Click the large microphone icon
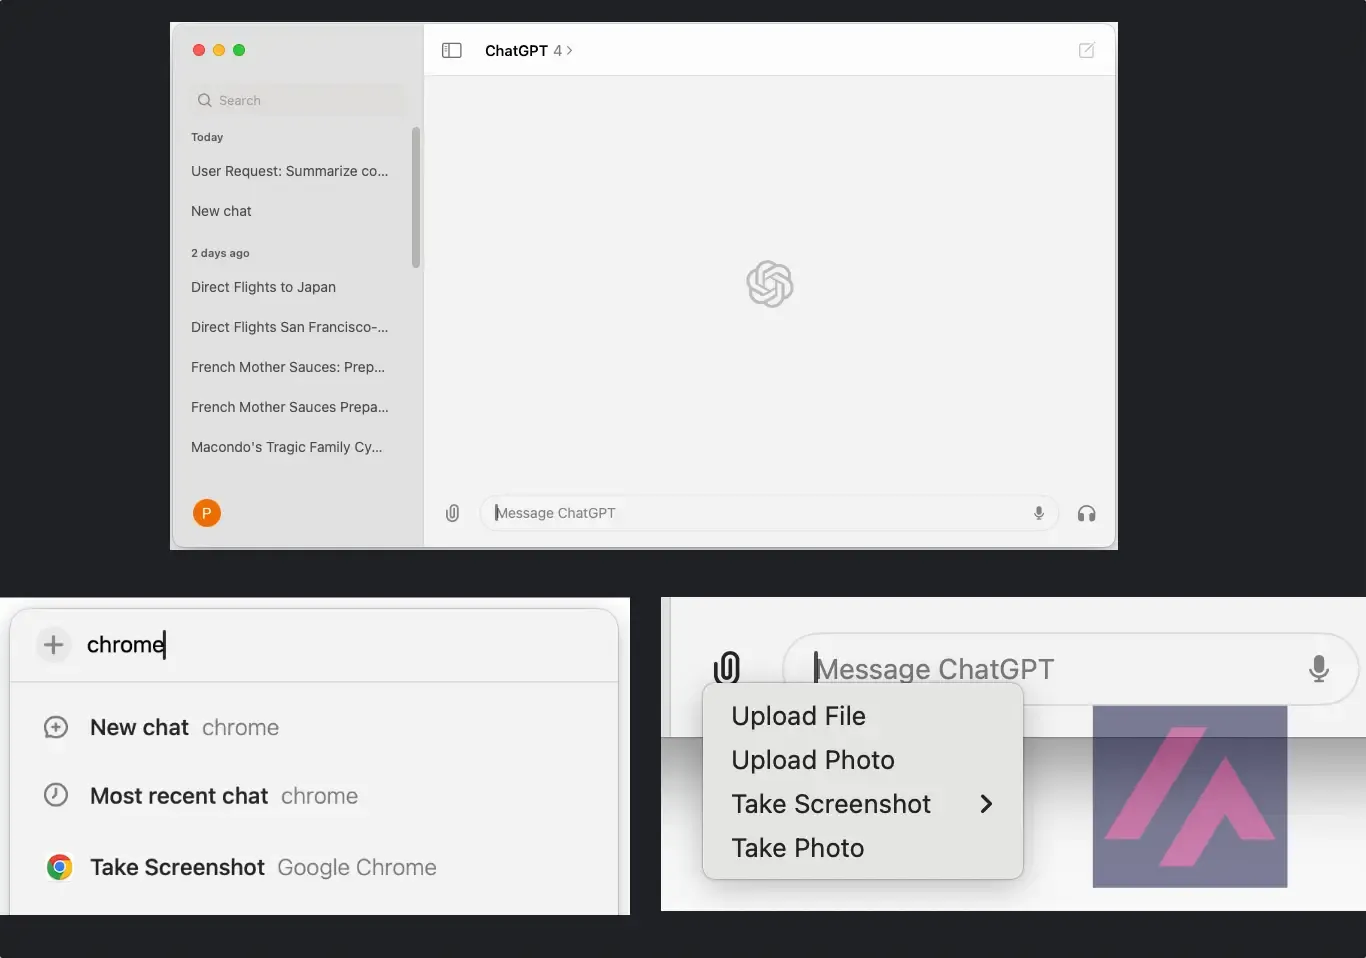Viewport: 1366px width, 958px height. 1319,668
